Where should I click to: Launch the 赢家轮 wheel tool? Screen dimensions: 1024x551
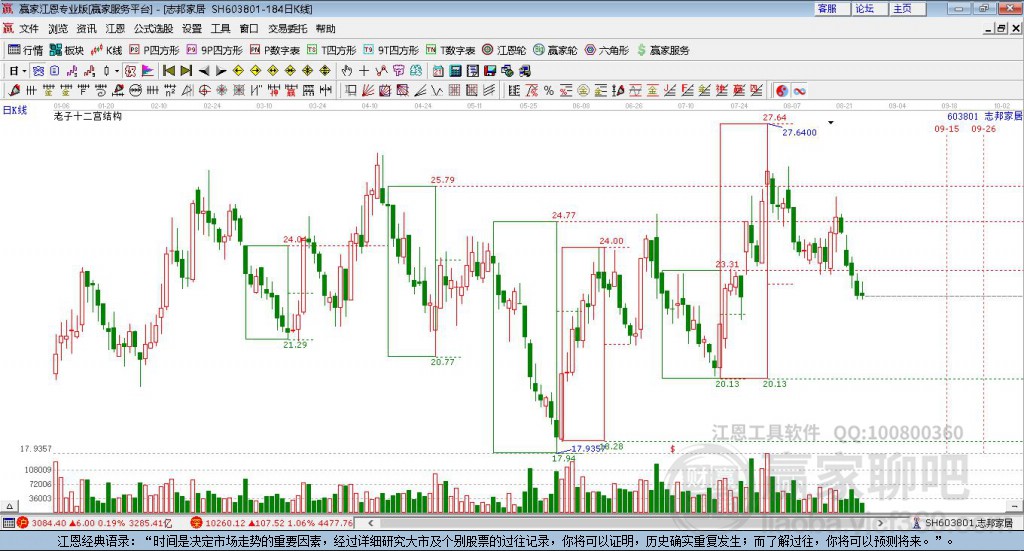[555, 50]
